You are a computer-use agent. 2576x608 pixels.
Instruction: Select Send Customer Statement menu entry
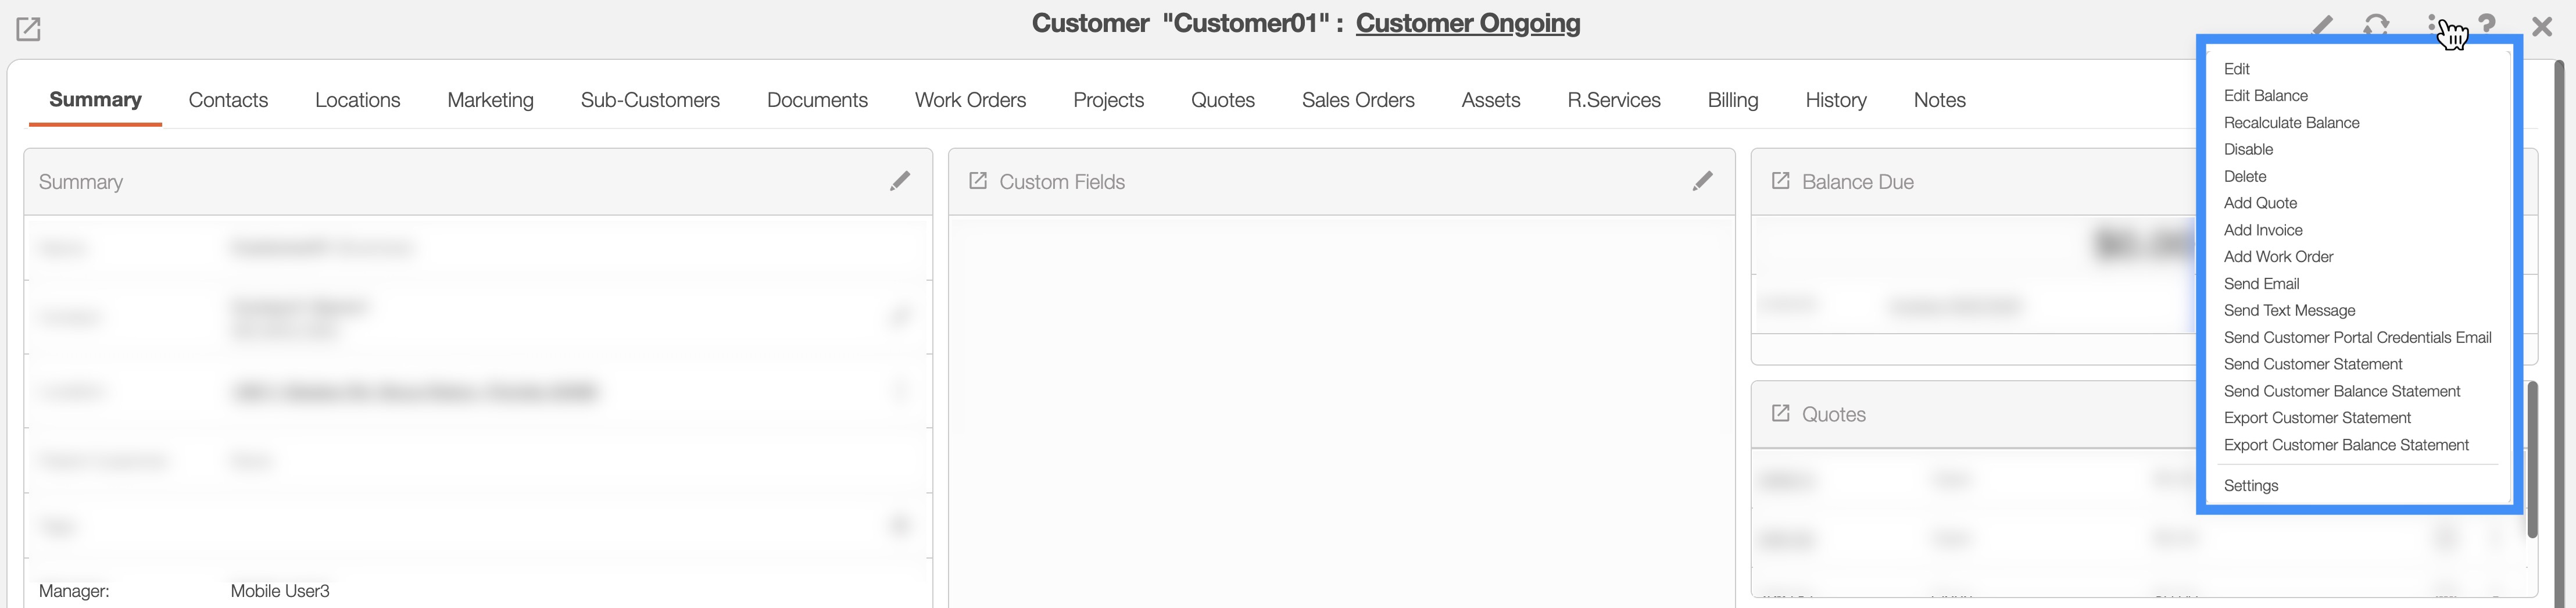(2312, 364)
